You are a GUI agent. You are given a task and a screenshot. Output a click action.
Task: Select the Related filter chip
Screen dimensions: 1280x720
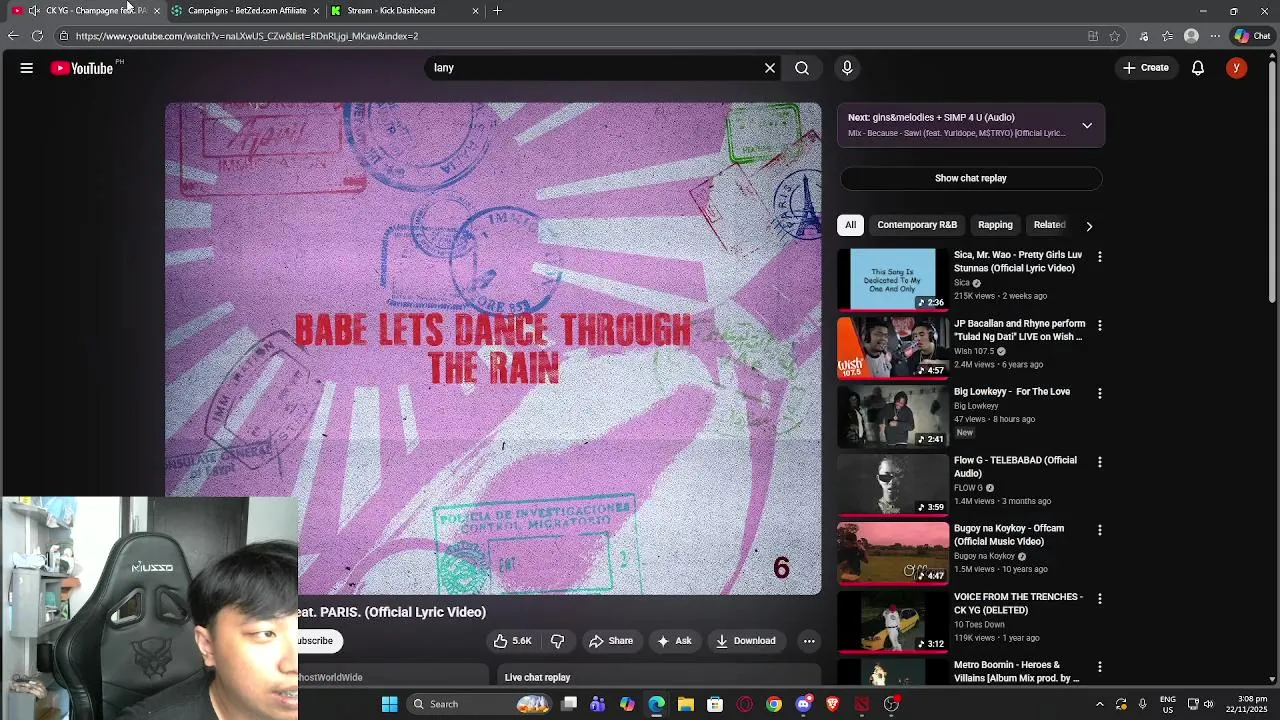[x=1049, y=225]
